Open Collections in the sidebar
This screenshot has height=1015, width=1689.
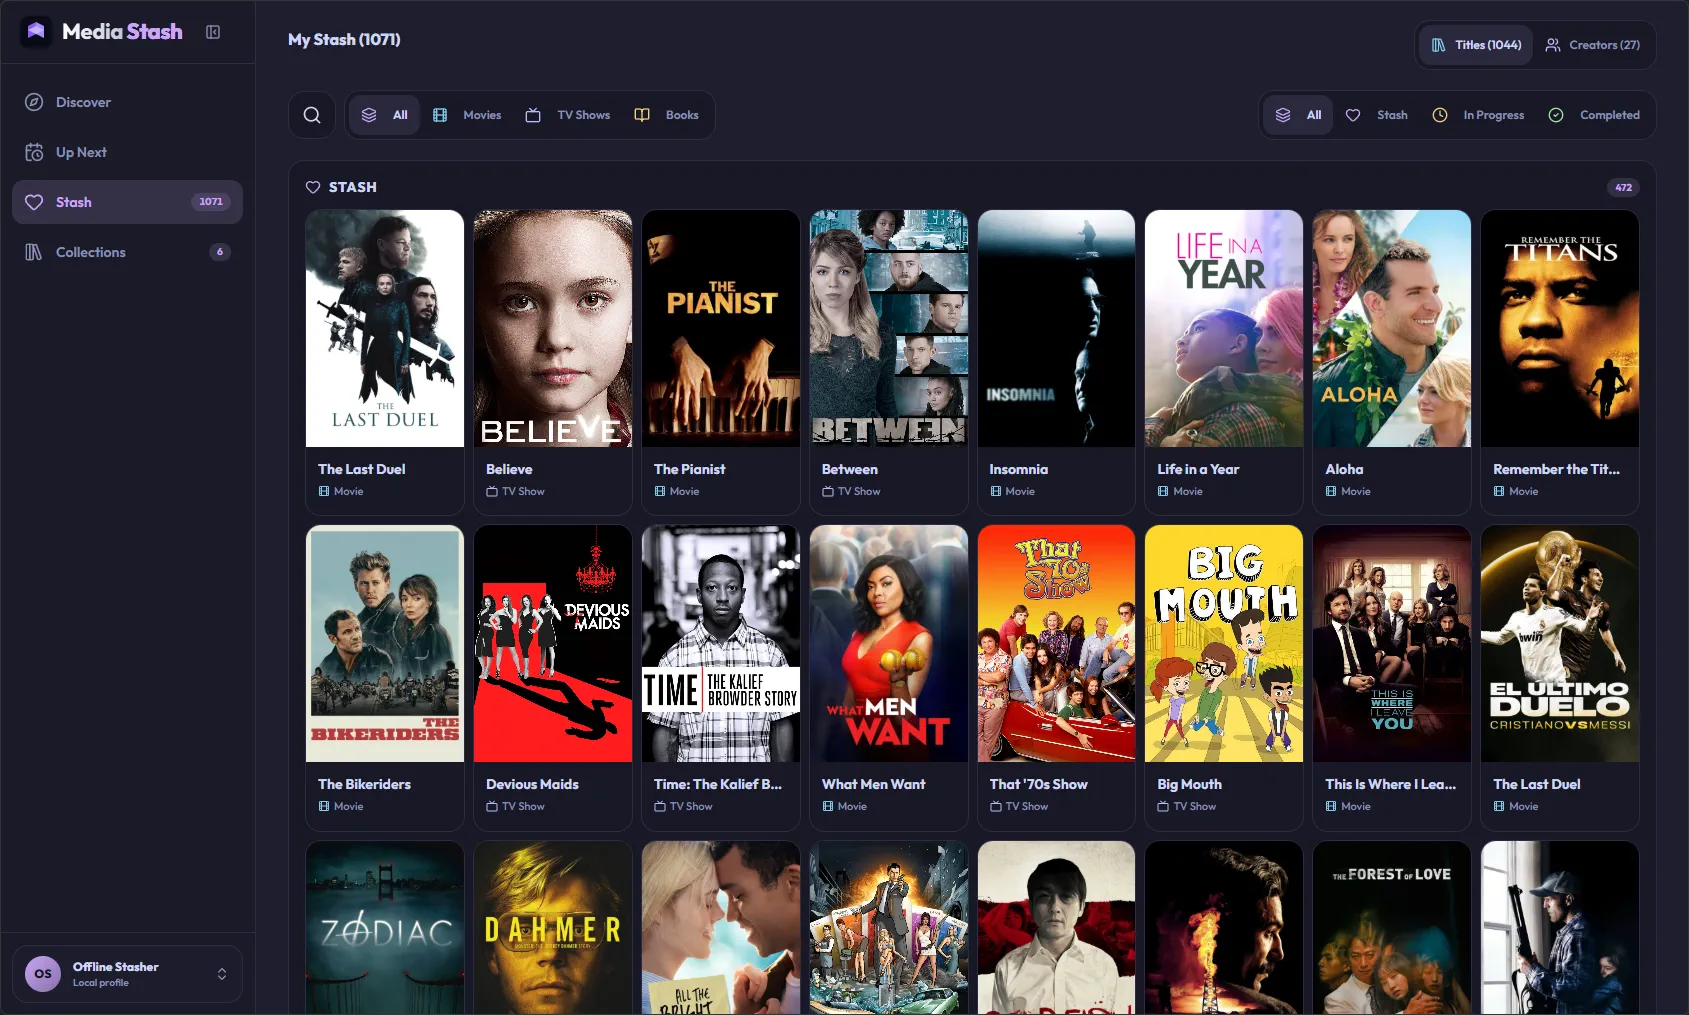(x=127, y=252)
